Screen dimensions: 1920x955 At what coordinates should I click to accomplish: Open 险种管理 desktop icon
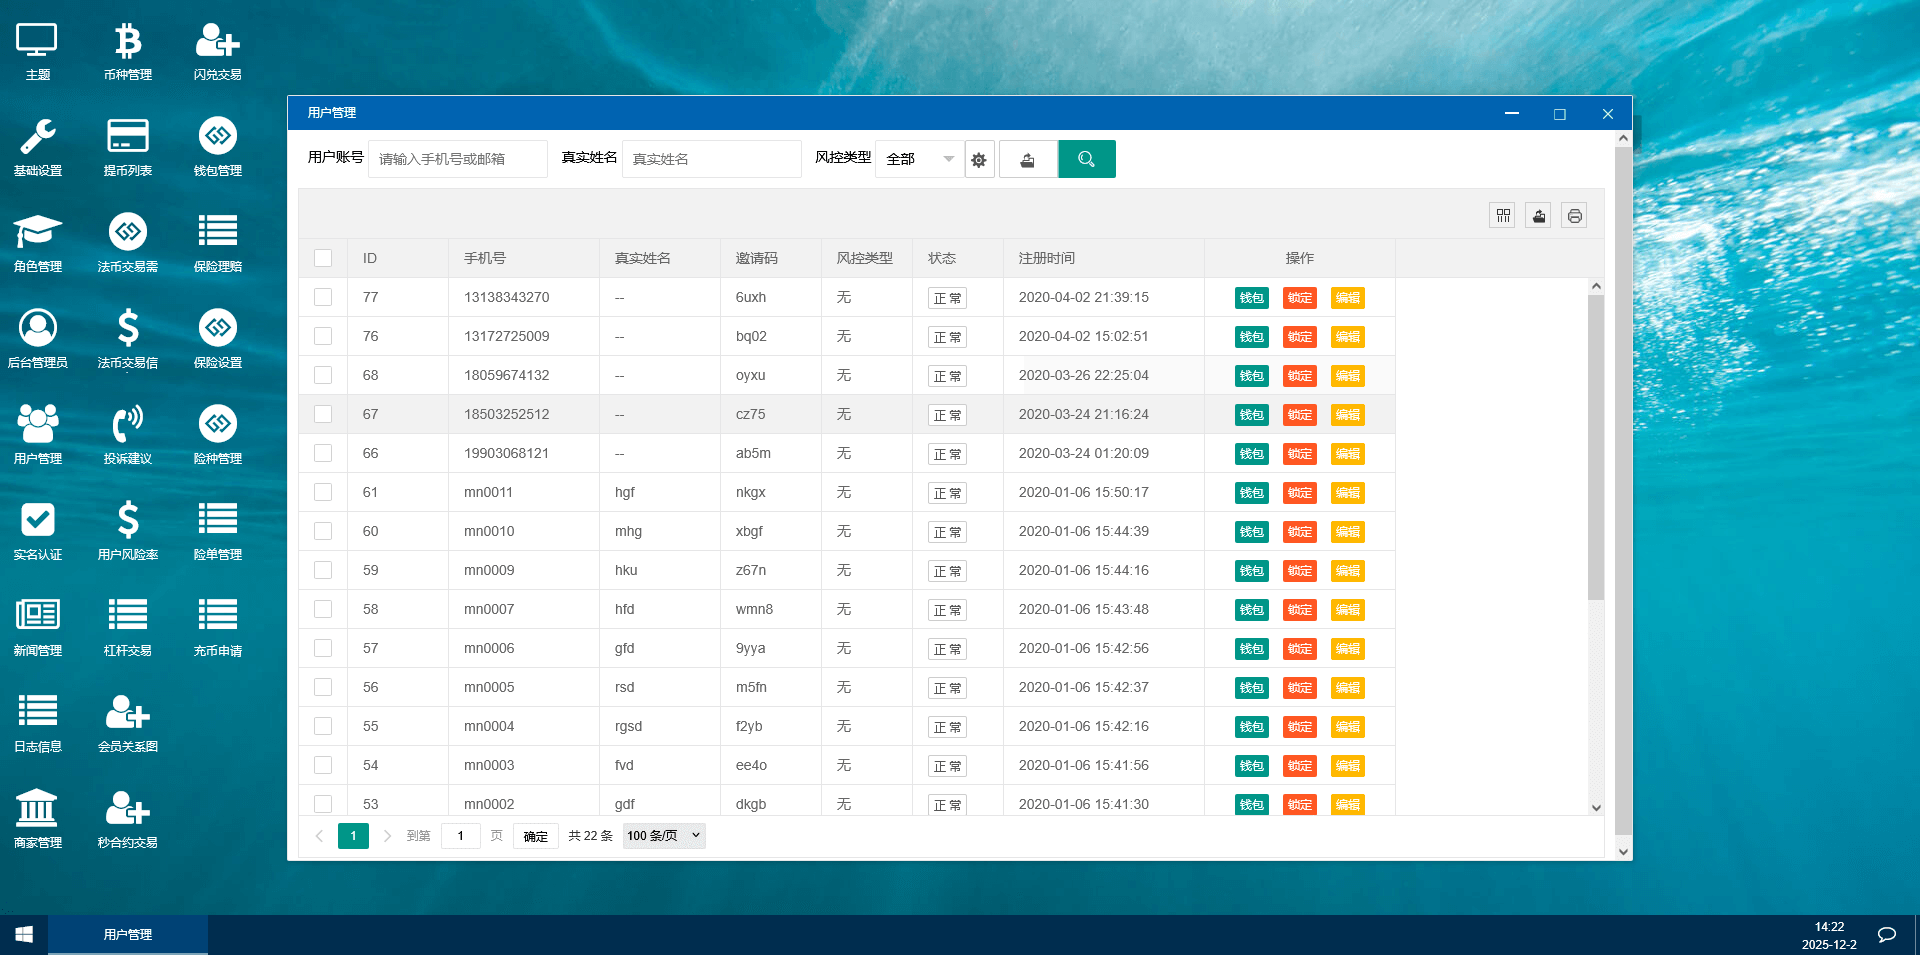217,434
